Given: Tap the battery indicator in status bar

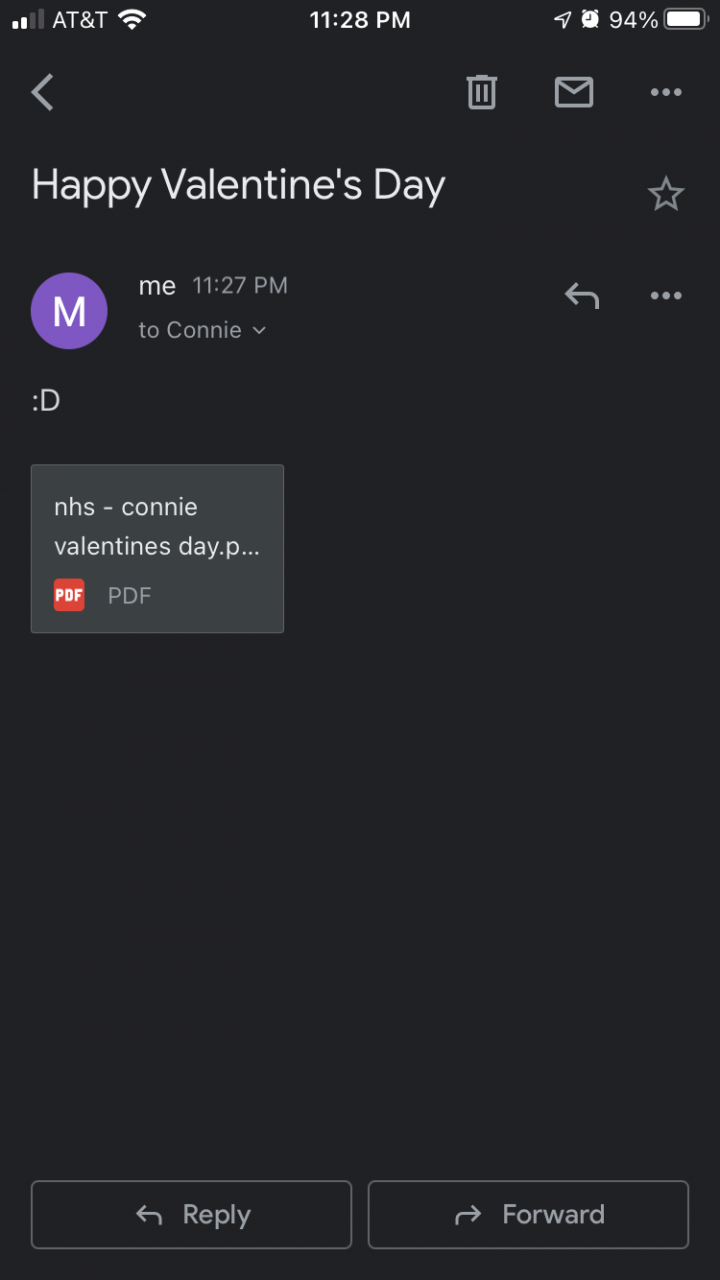Looking at the screenshot, I should coord(686,19).
